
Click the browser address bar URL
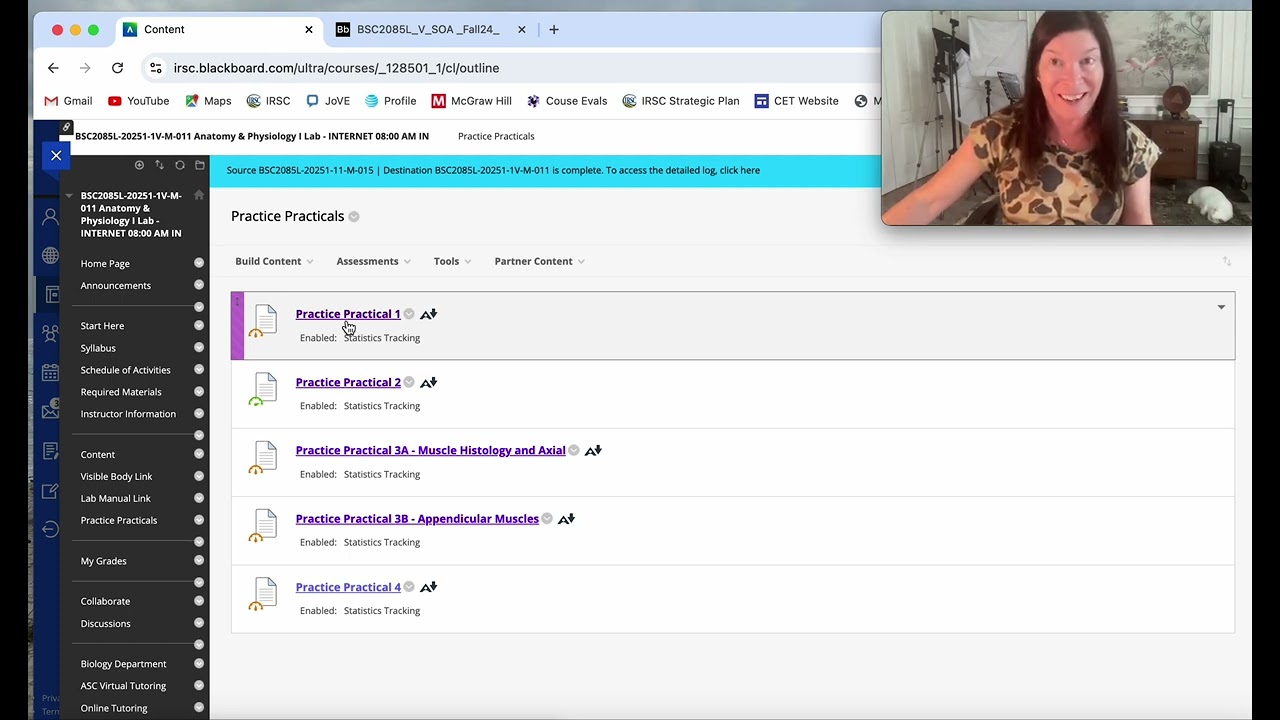[x=336, y=68]
